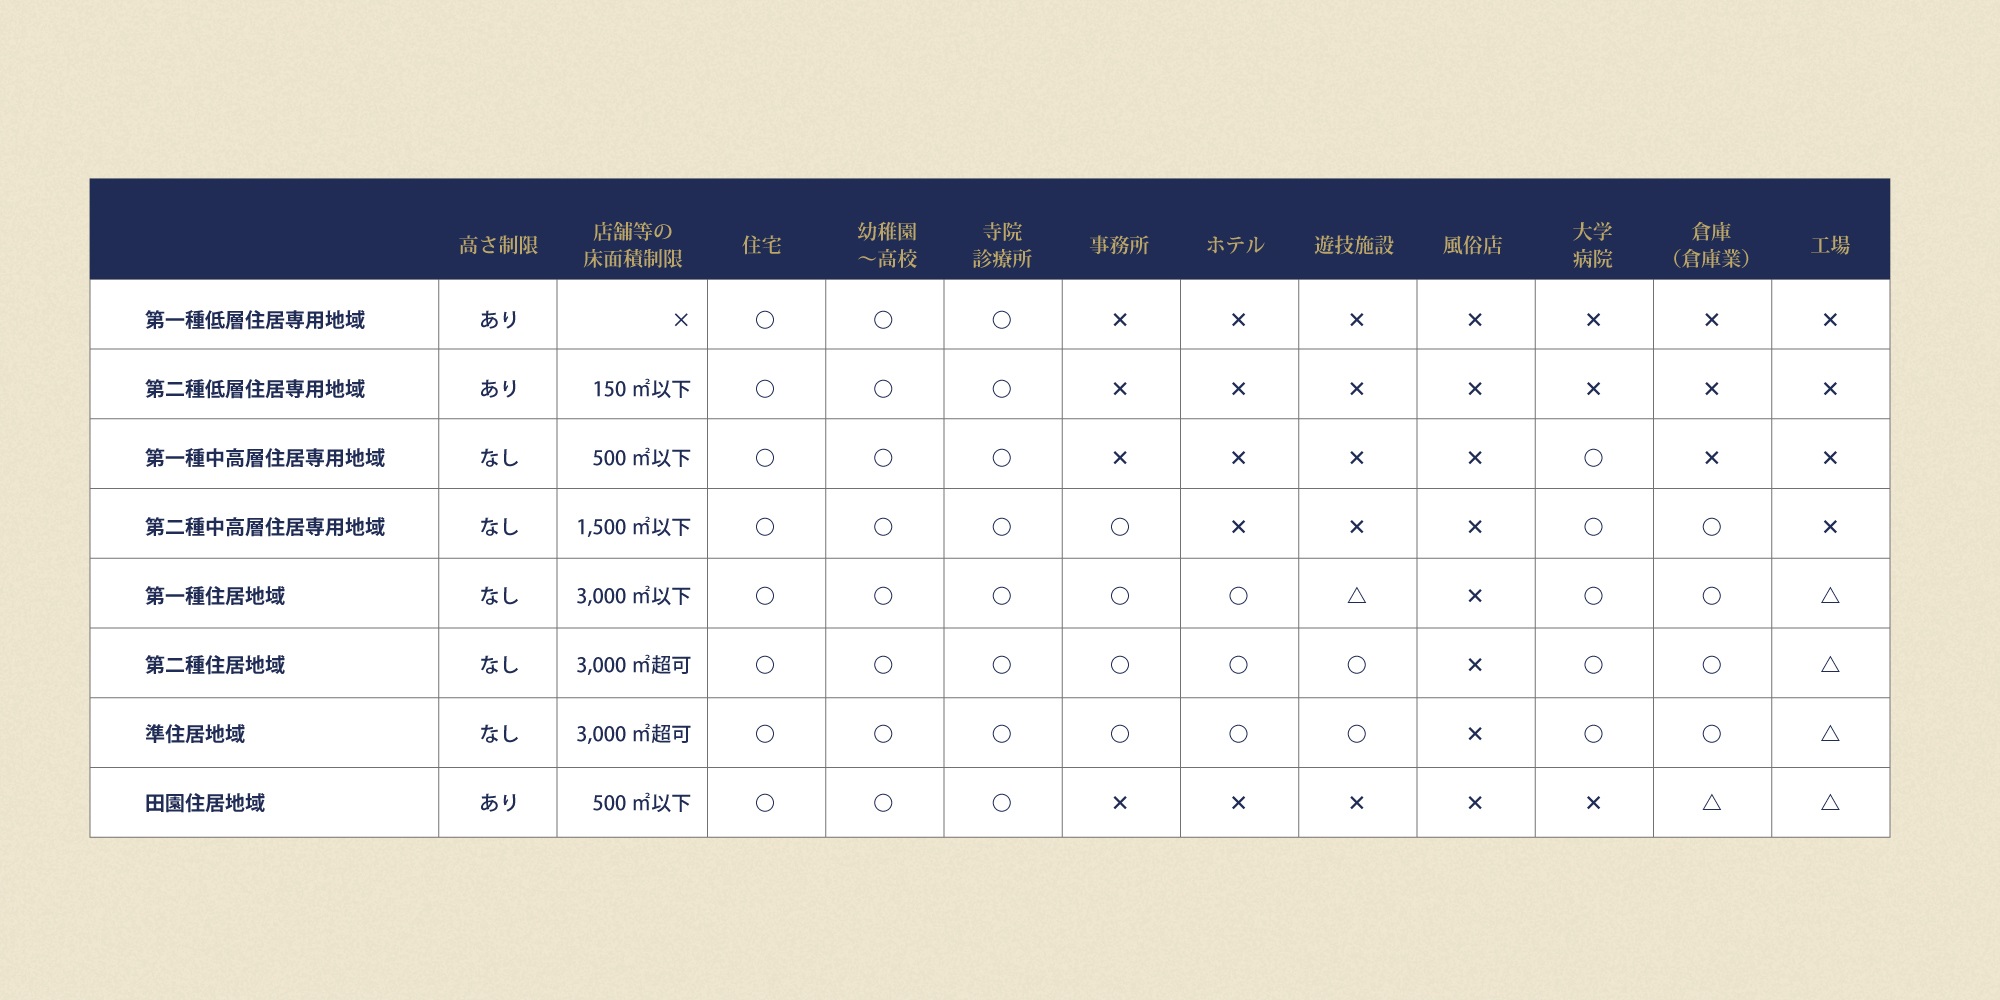The image size is (2000, 1000).
Task: Click the cross in 床面積制限 for 第一種低層住居専用地域
Action: pyautogui.click(x=681, y=320)
